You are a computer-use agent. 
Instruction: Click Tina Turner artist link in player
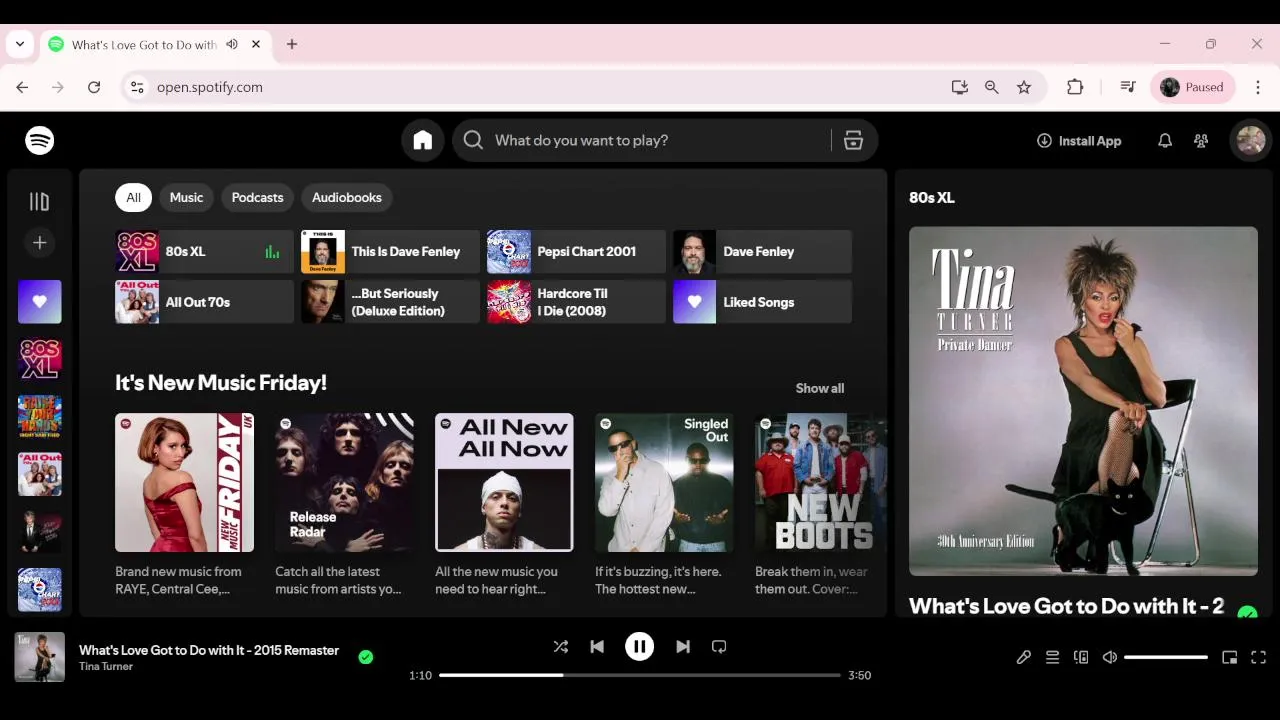point(106,667)
